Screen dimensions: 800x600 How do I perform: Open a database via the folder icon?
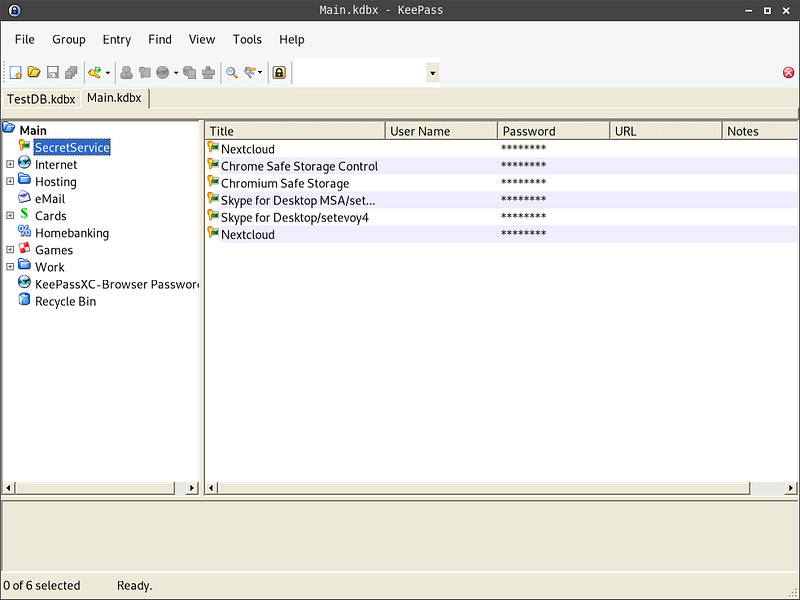[x=34, y=73]
